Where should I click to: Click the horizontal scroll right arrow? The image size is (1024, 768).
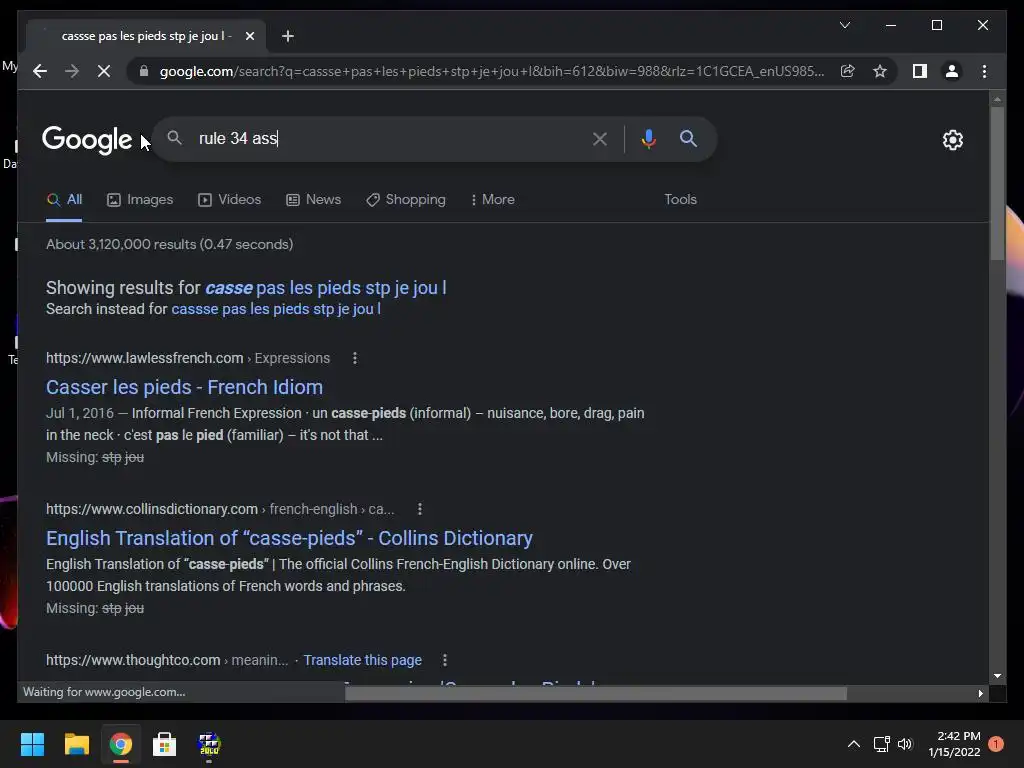pos(980,694)
